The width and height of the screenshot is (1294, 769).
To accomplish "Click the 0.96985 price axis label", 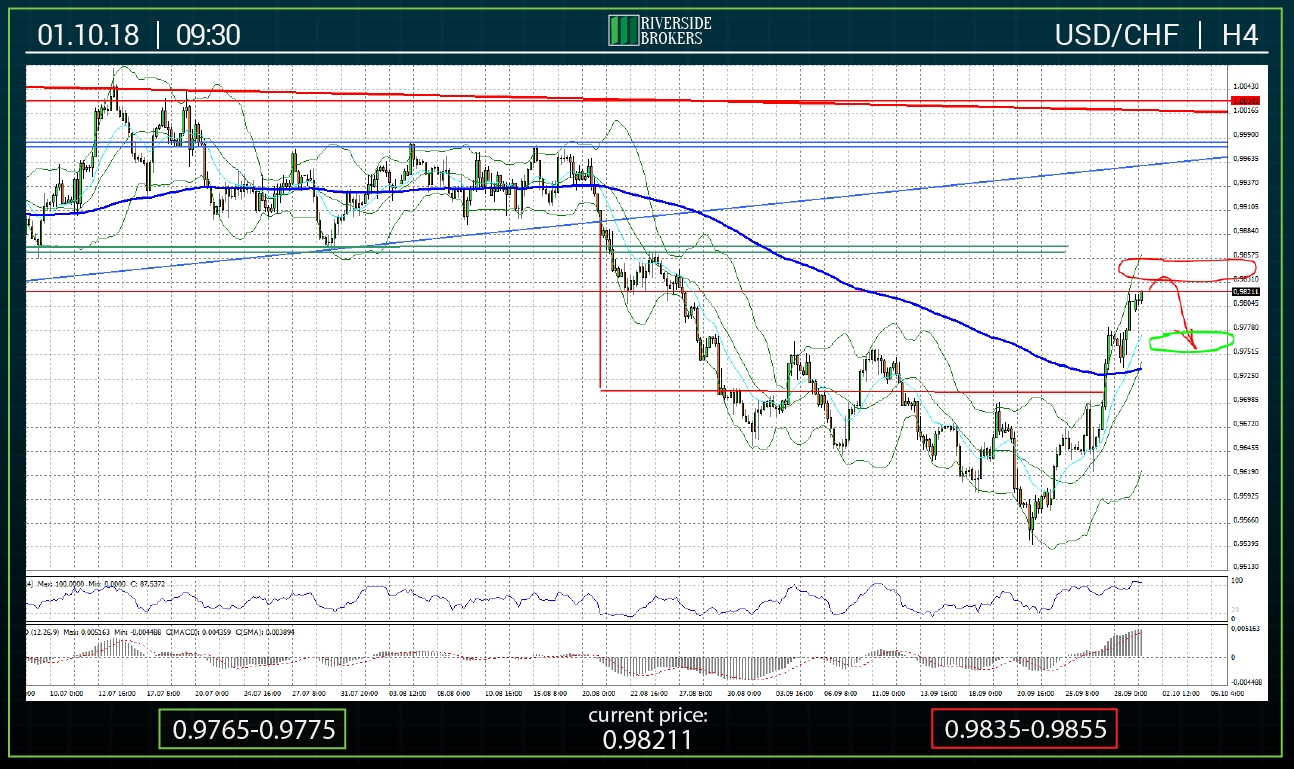I will 1246,399.
